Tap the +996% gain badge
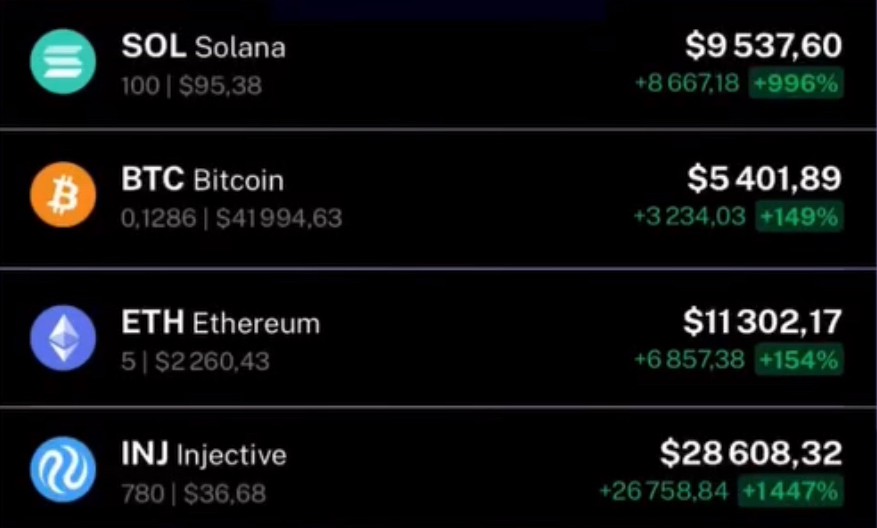 click(x=796, y=83)
